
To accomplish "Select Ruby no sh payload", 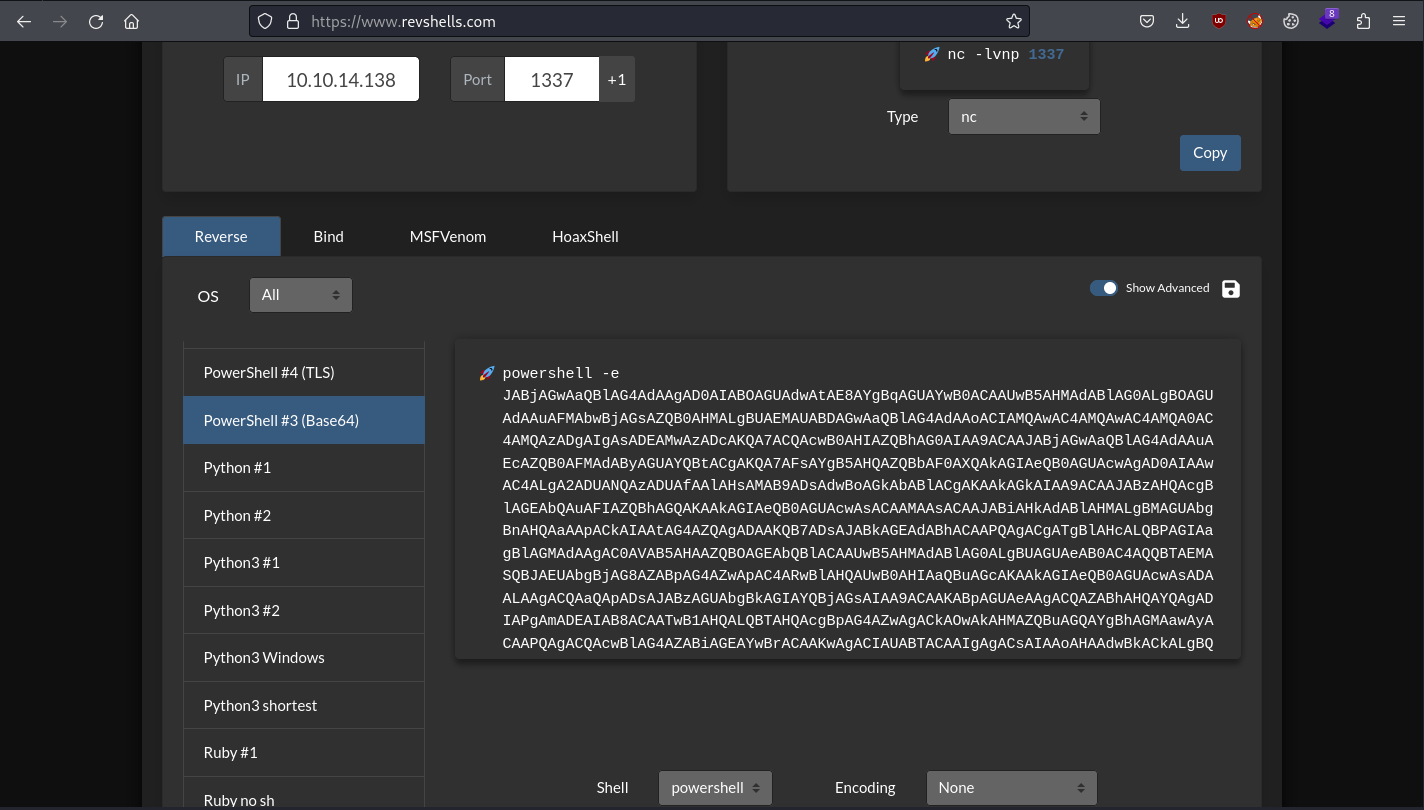I will click(304, 793).
